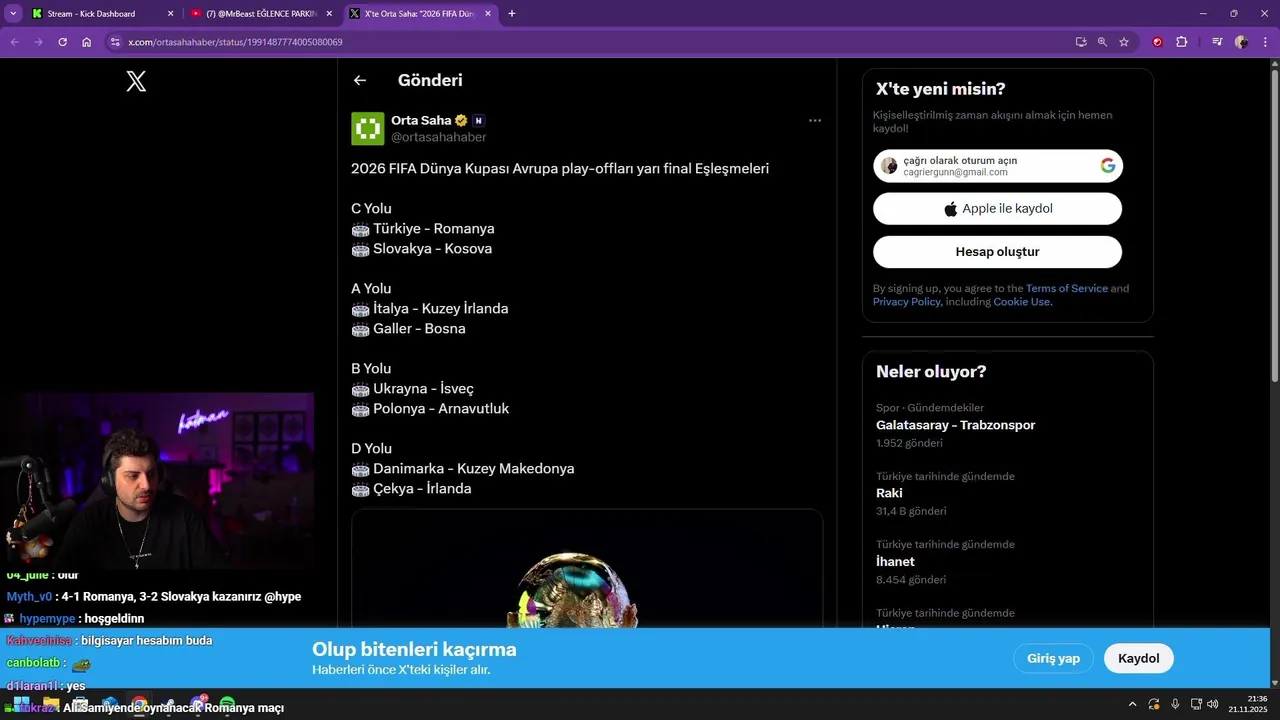Close the MrBeast YouTube tab

click(x=329, y=14)
